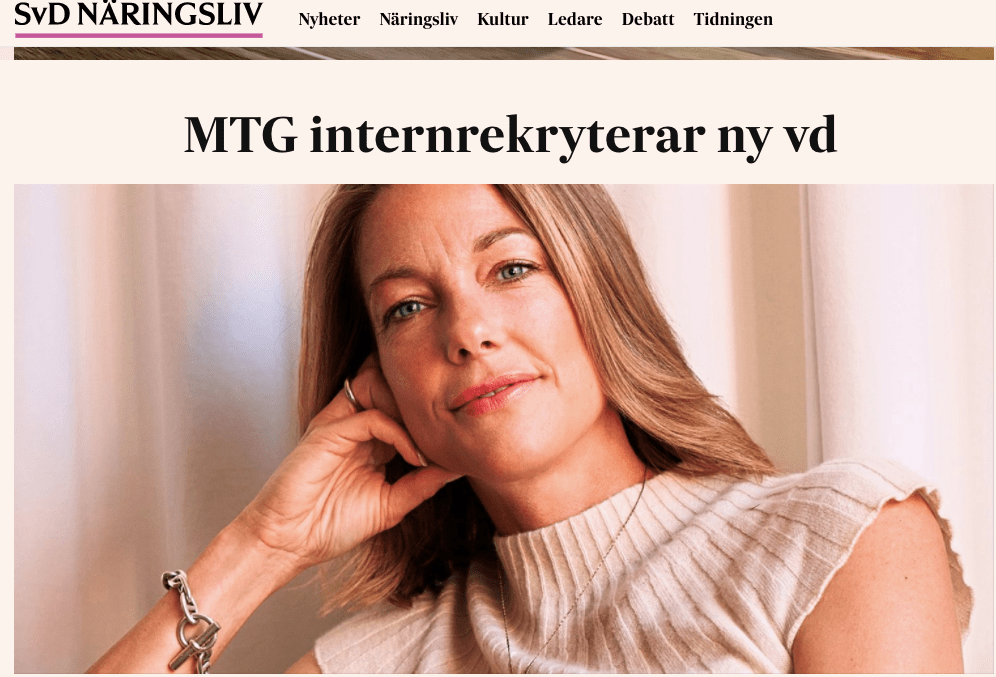
Task: Open the headline MTG internrekryterar ny vd
Action: 510,135
